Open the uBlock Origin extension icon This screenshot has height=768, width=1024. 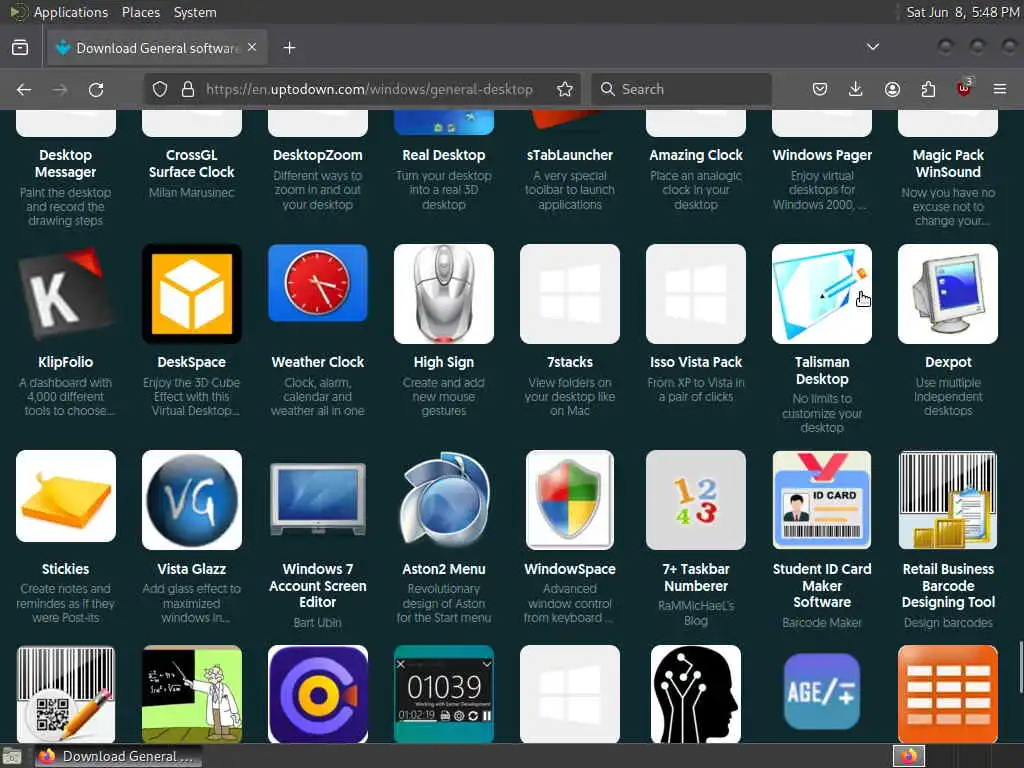tap(964, 88)
